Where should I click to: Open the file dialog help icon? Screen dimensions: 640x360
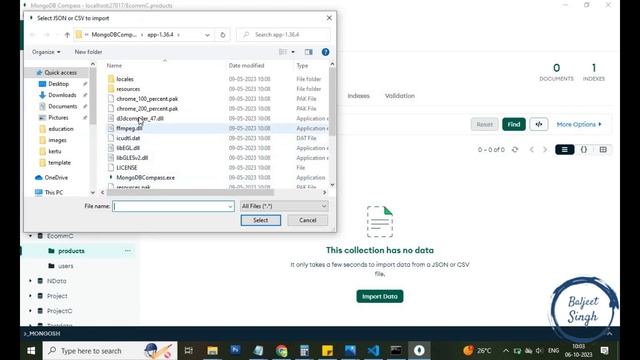click(x=325, y=52)
